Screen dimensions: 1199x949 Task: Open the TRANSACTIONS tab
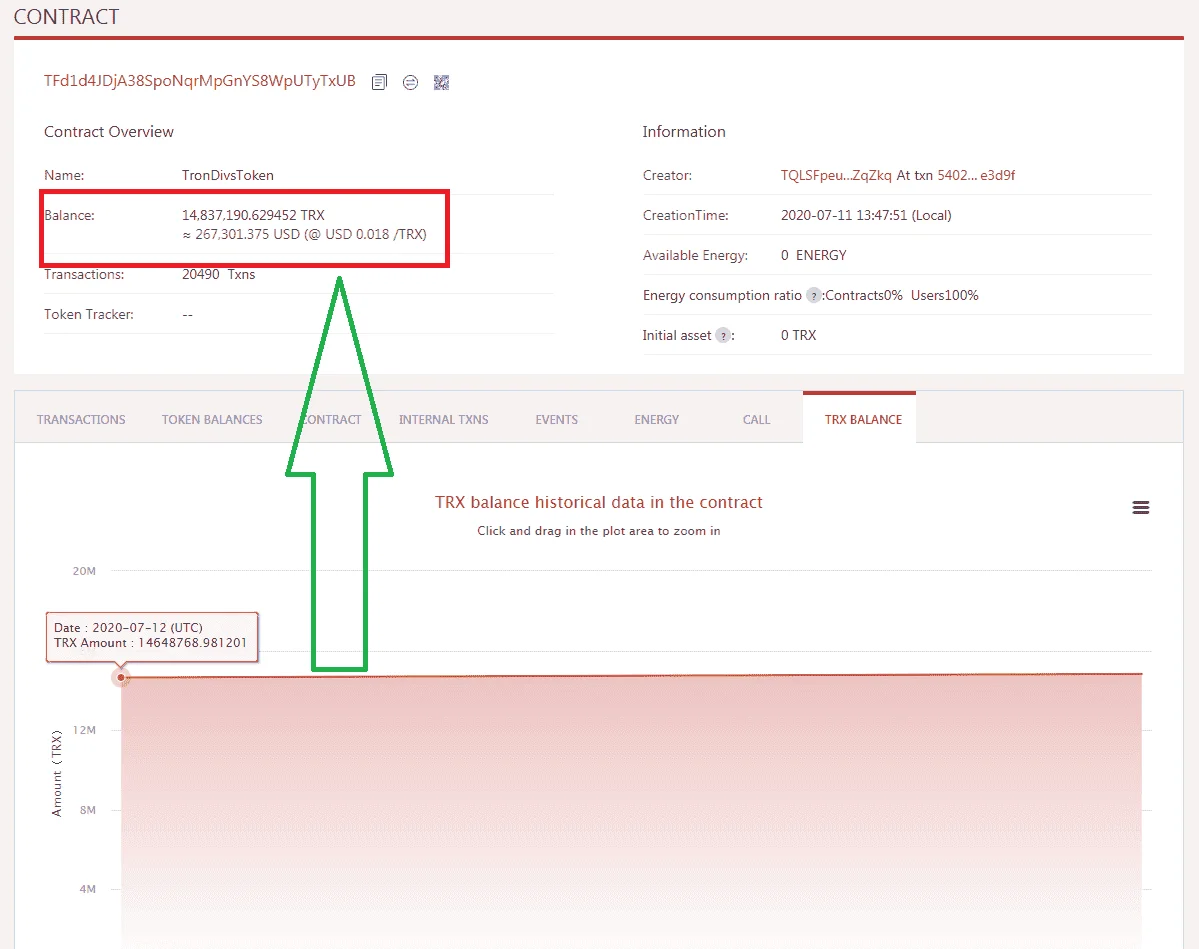[x=81, y=419]
